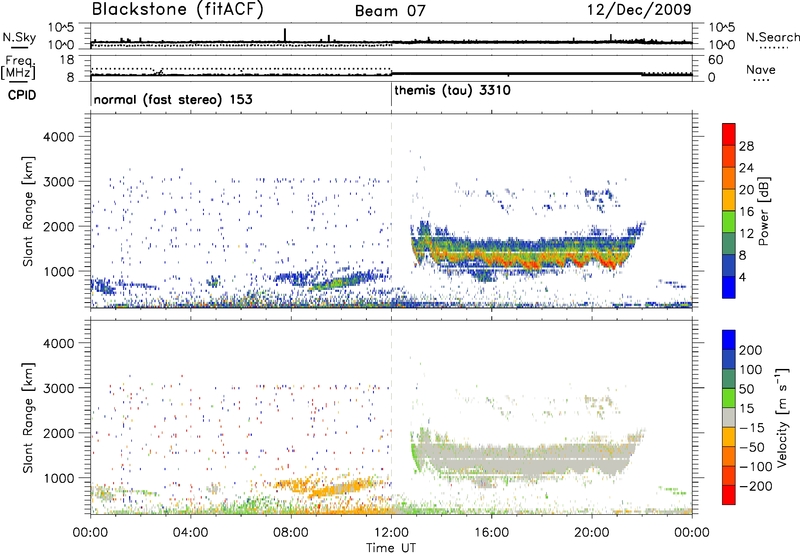Click the "Power [dB]" color bar label
The width and height of the screenshot is (800, 554).
coord(764,211)
